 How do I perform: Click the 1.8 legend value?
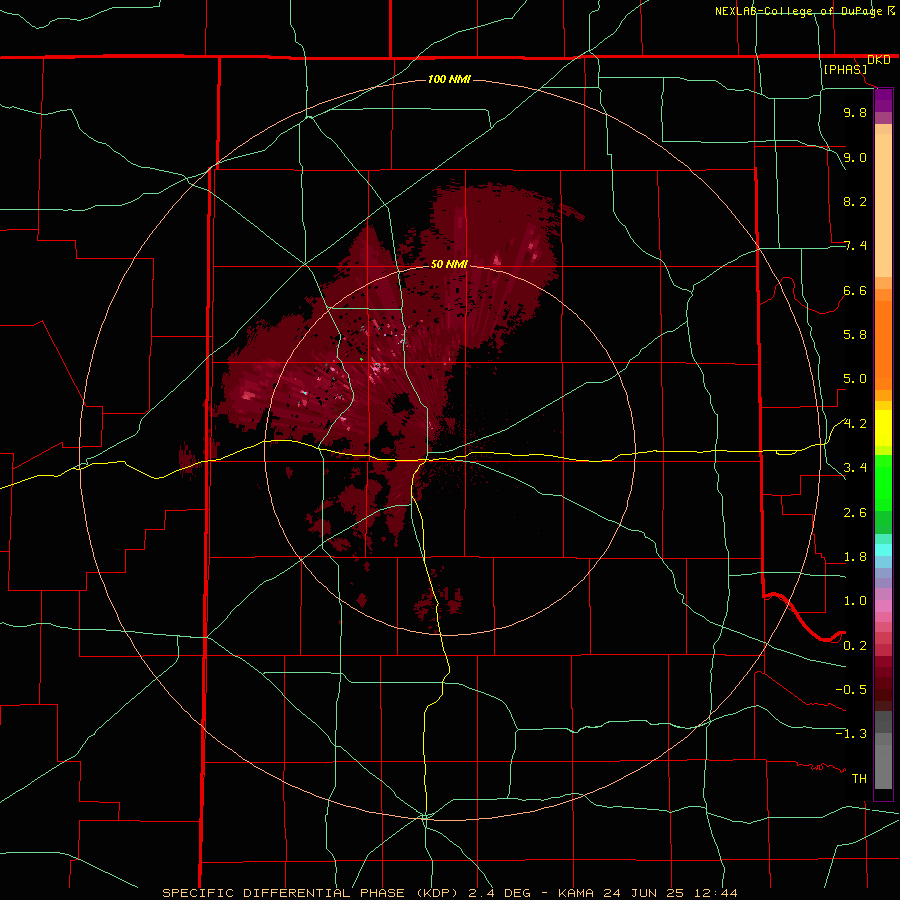pos(855,557)
